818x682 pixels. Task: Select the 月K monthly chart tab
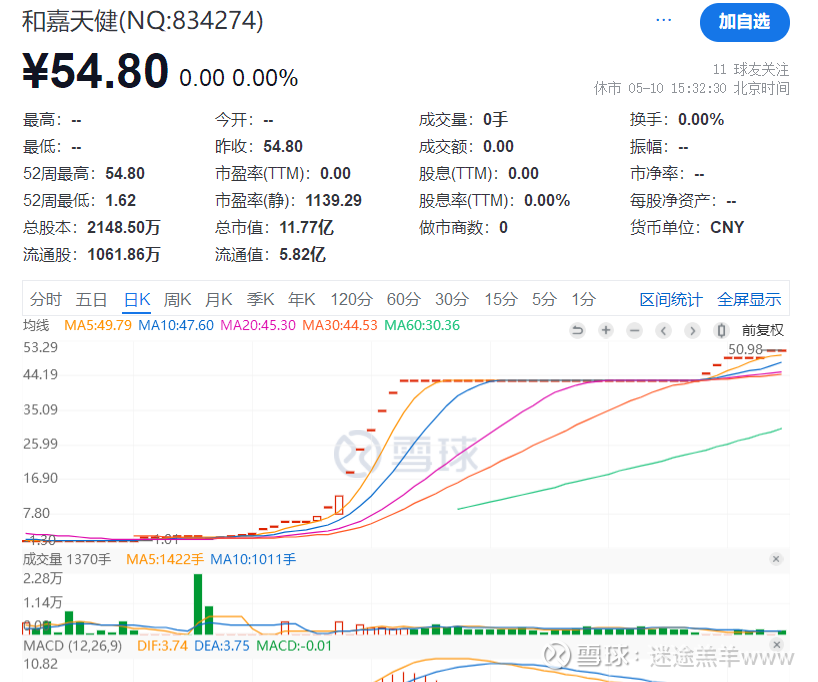(218, 299)
